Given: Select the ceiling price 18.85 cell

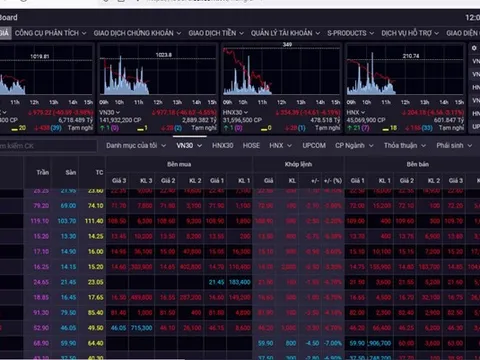Looking at the screenshot, I should 41,297.
